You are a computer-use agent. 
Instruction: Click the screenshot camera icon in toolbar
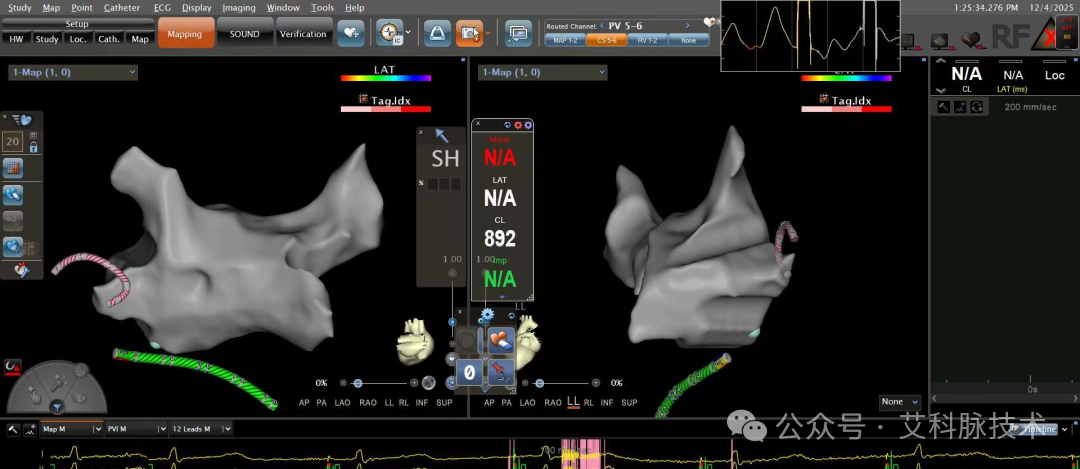tap(469, 33)
